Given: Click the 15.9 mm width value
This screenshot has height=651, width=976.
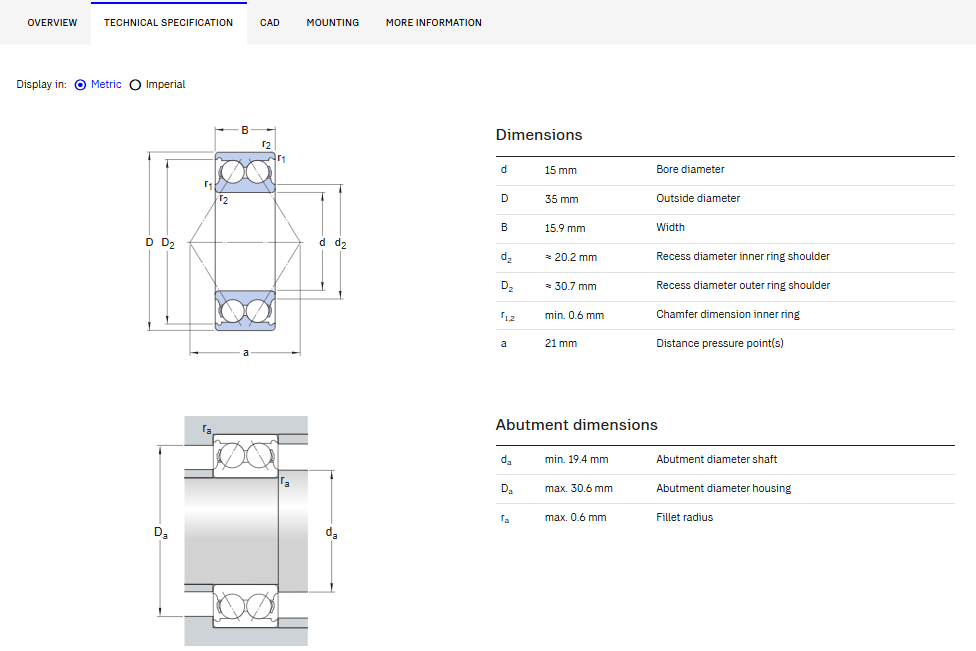Looking at the screenshot, I should (x=565, y=228).
